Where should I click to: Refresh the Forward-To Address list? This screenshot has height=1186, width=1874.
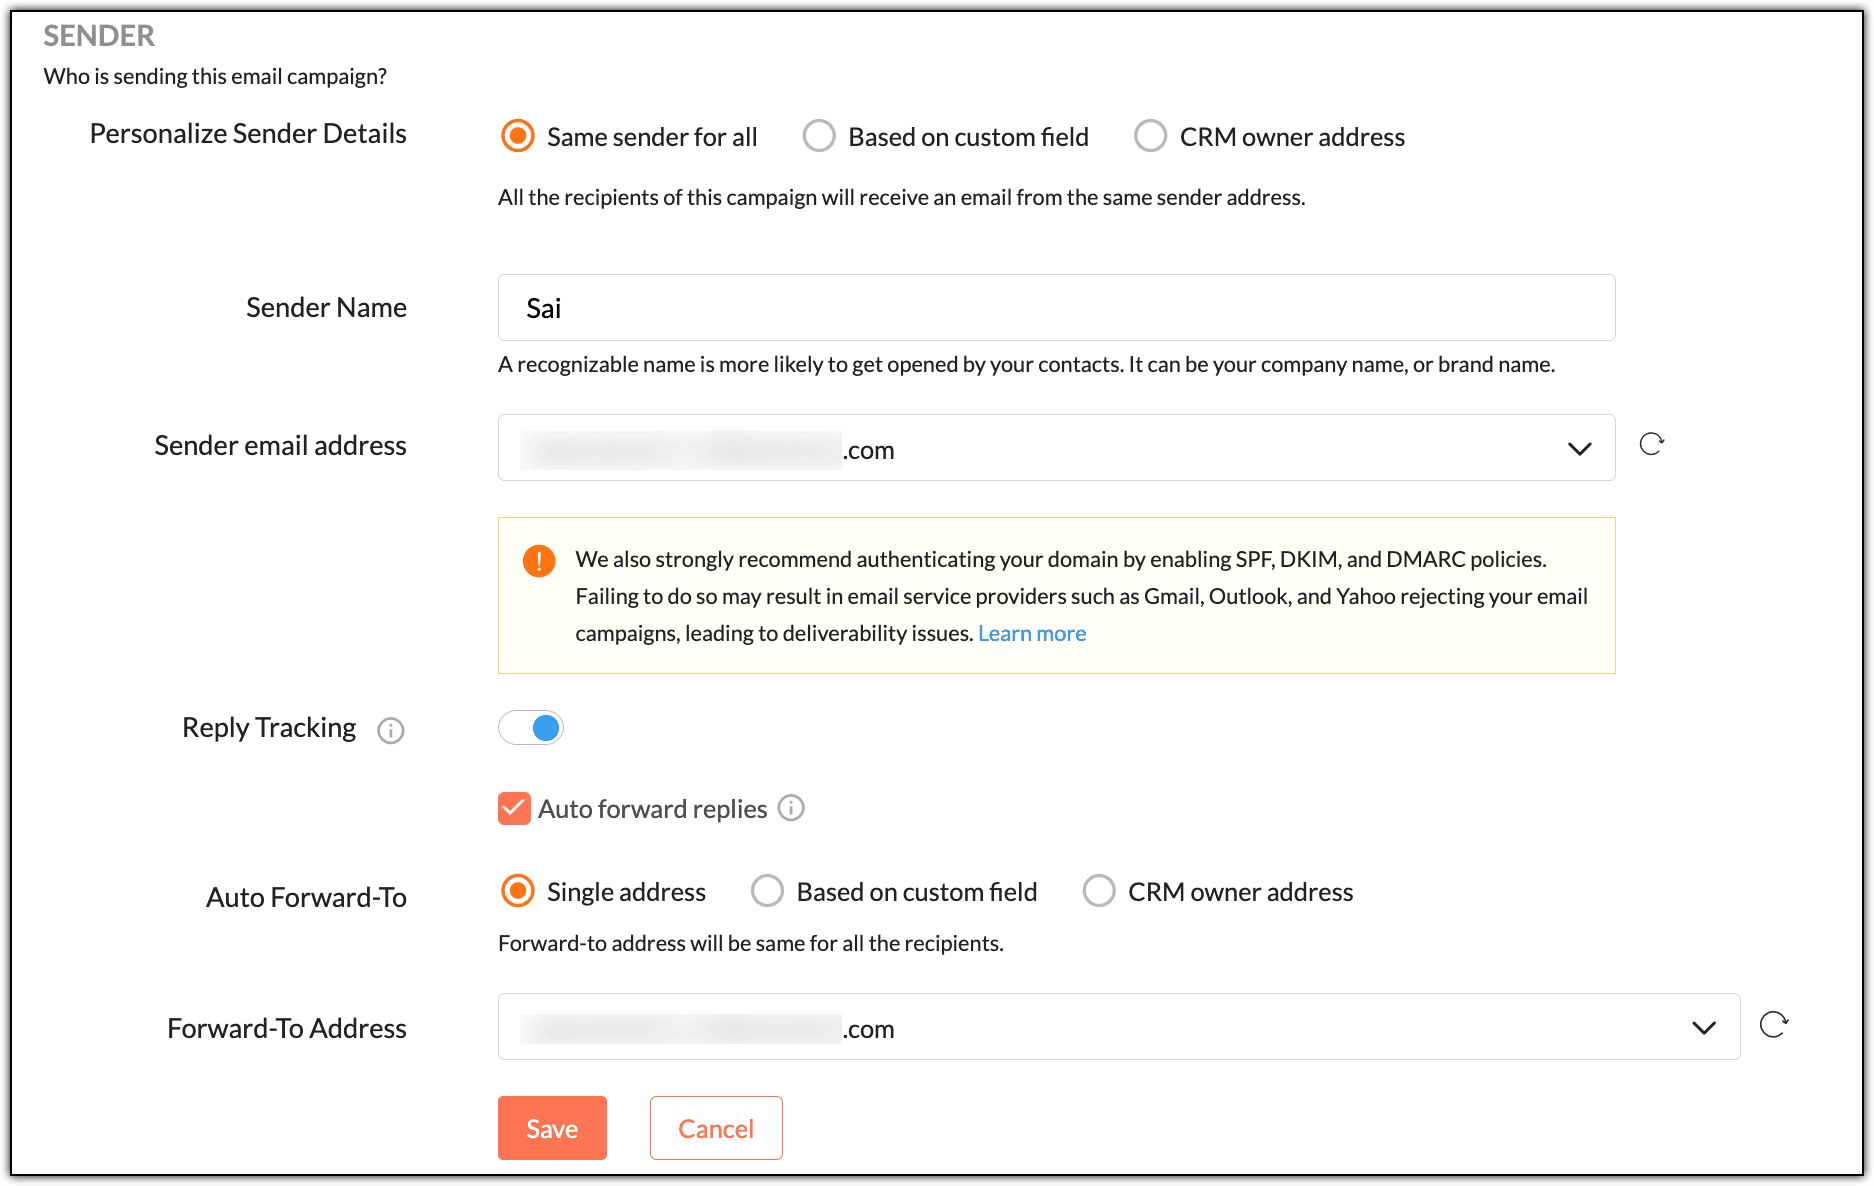(1774, 1025)
